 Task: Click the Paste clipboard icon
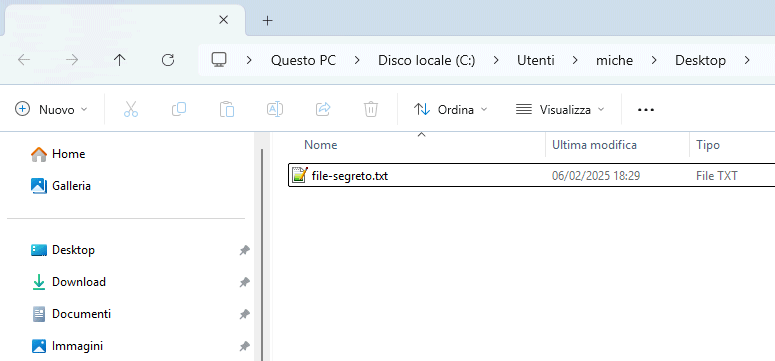pyautogui.click(x=227, y=109)
